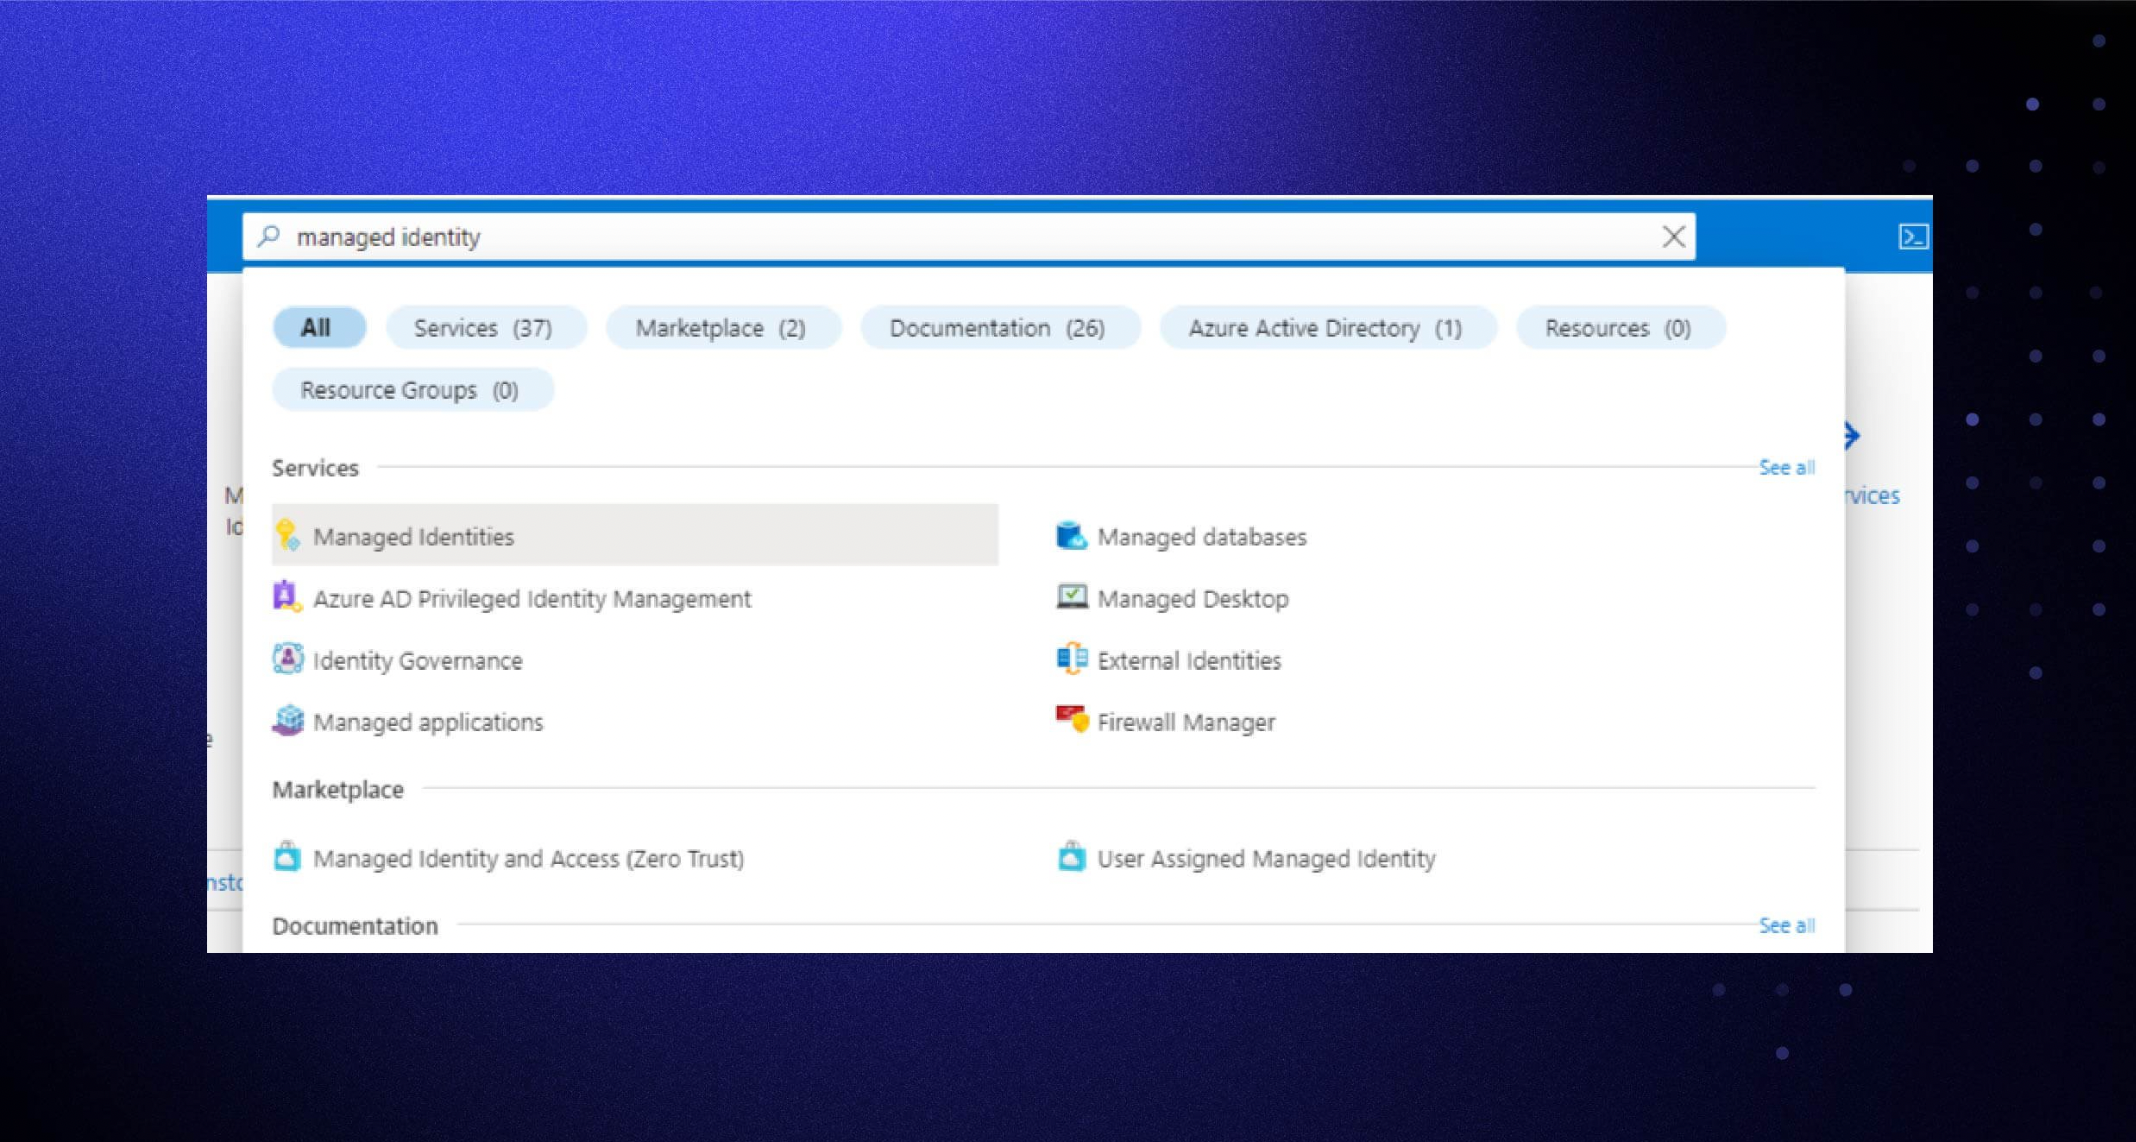Viewport: 2136px width, 1142px height.
Task: Click the Marketplace section heading
Action: point(338,790)
